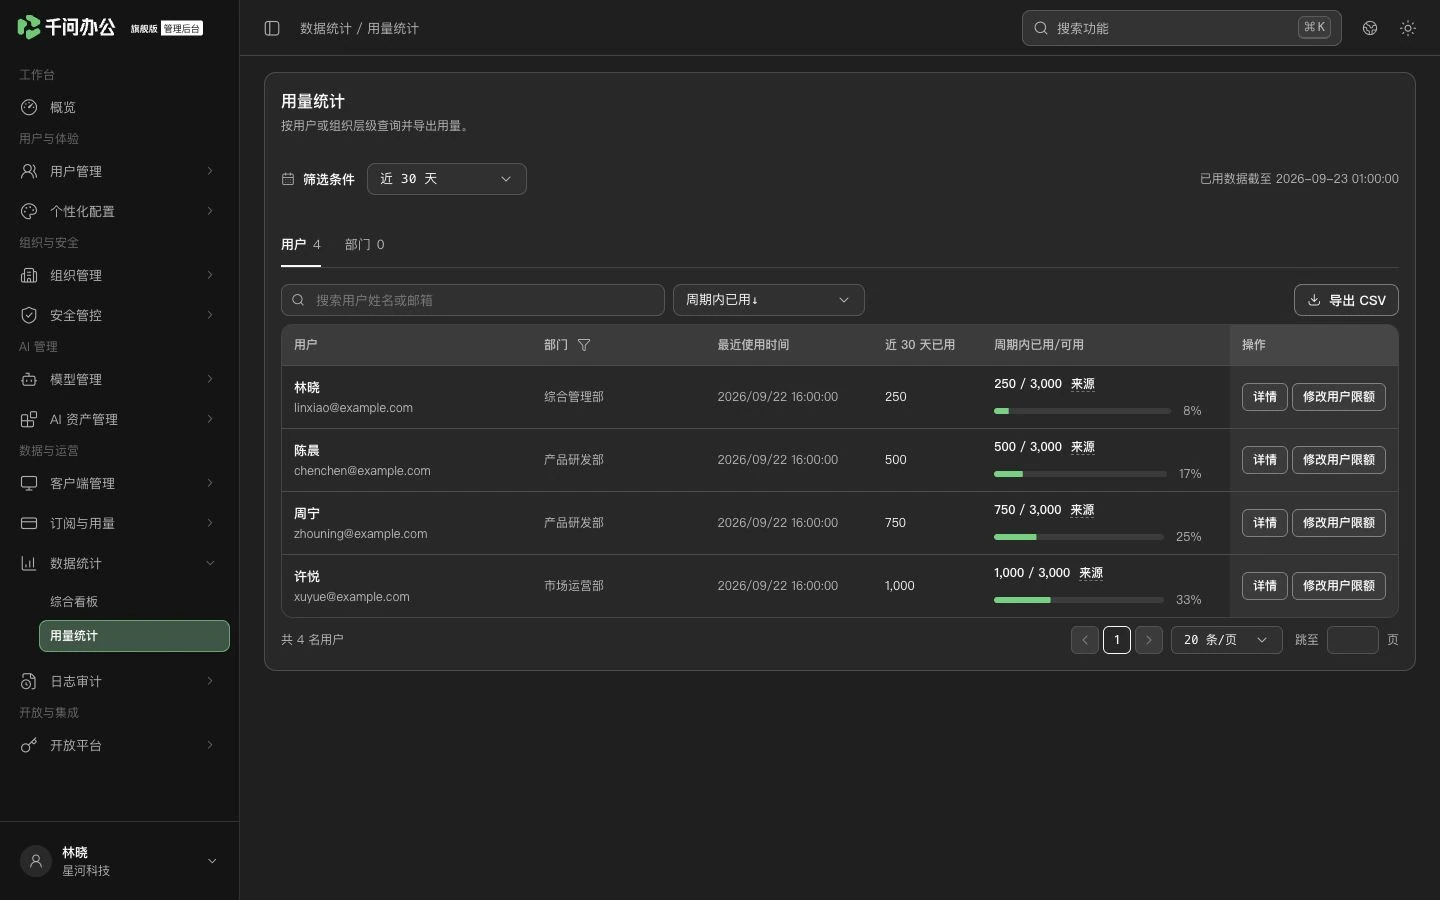The height and width of the screenshot is (900, 1440).
Task: Click the 组织管理 building icon
Action: pos(29,275)
